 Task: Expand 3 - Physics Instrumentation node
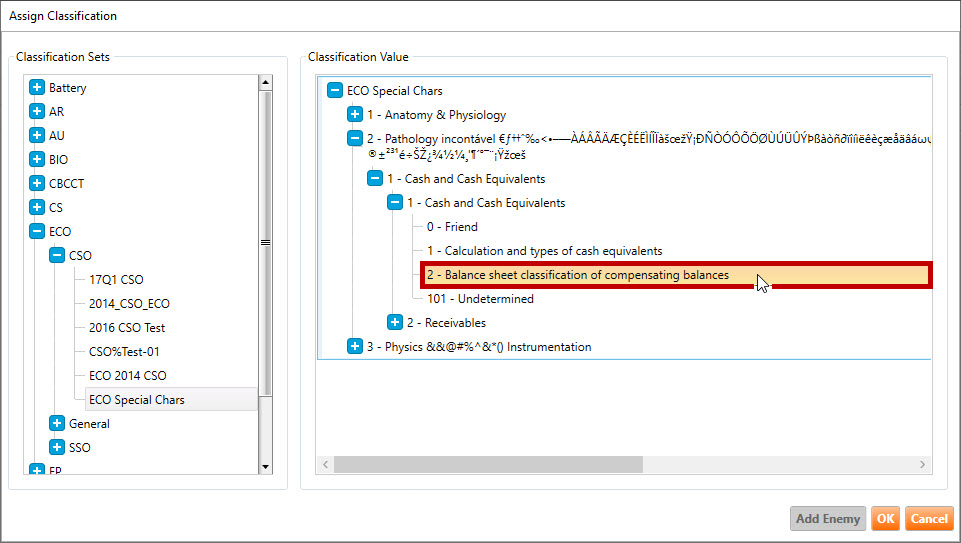(355, 347)
